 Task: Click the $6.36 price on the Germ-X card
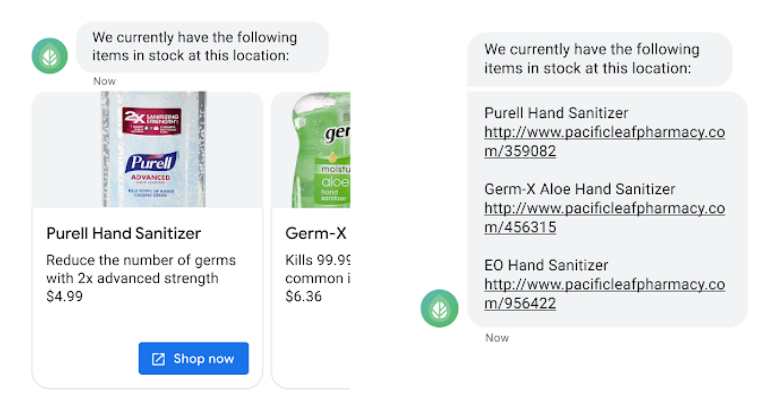pyautogui.click(x=304, y=296)
